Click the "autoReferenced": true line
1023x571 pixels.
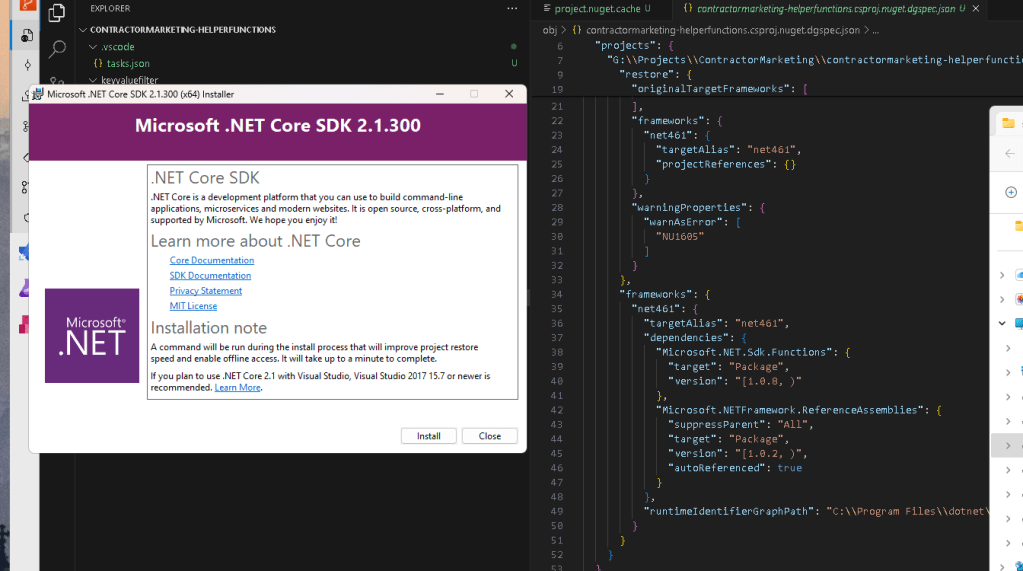click(735, 468)
